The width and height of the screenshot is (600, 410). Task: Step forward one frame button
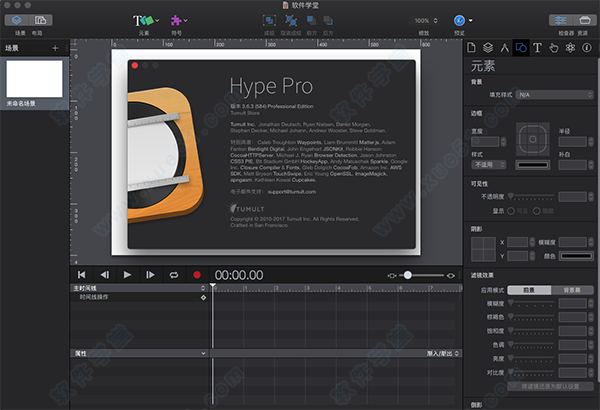point(150,275)
